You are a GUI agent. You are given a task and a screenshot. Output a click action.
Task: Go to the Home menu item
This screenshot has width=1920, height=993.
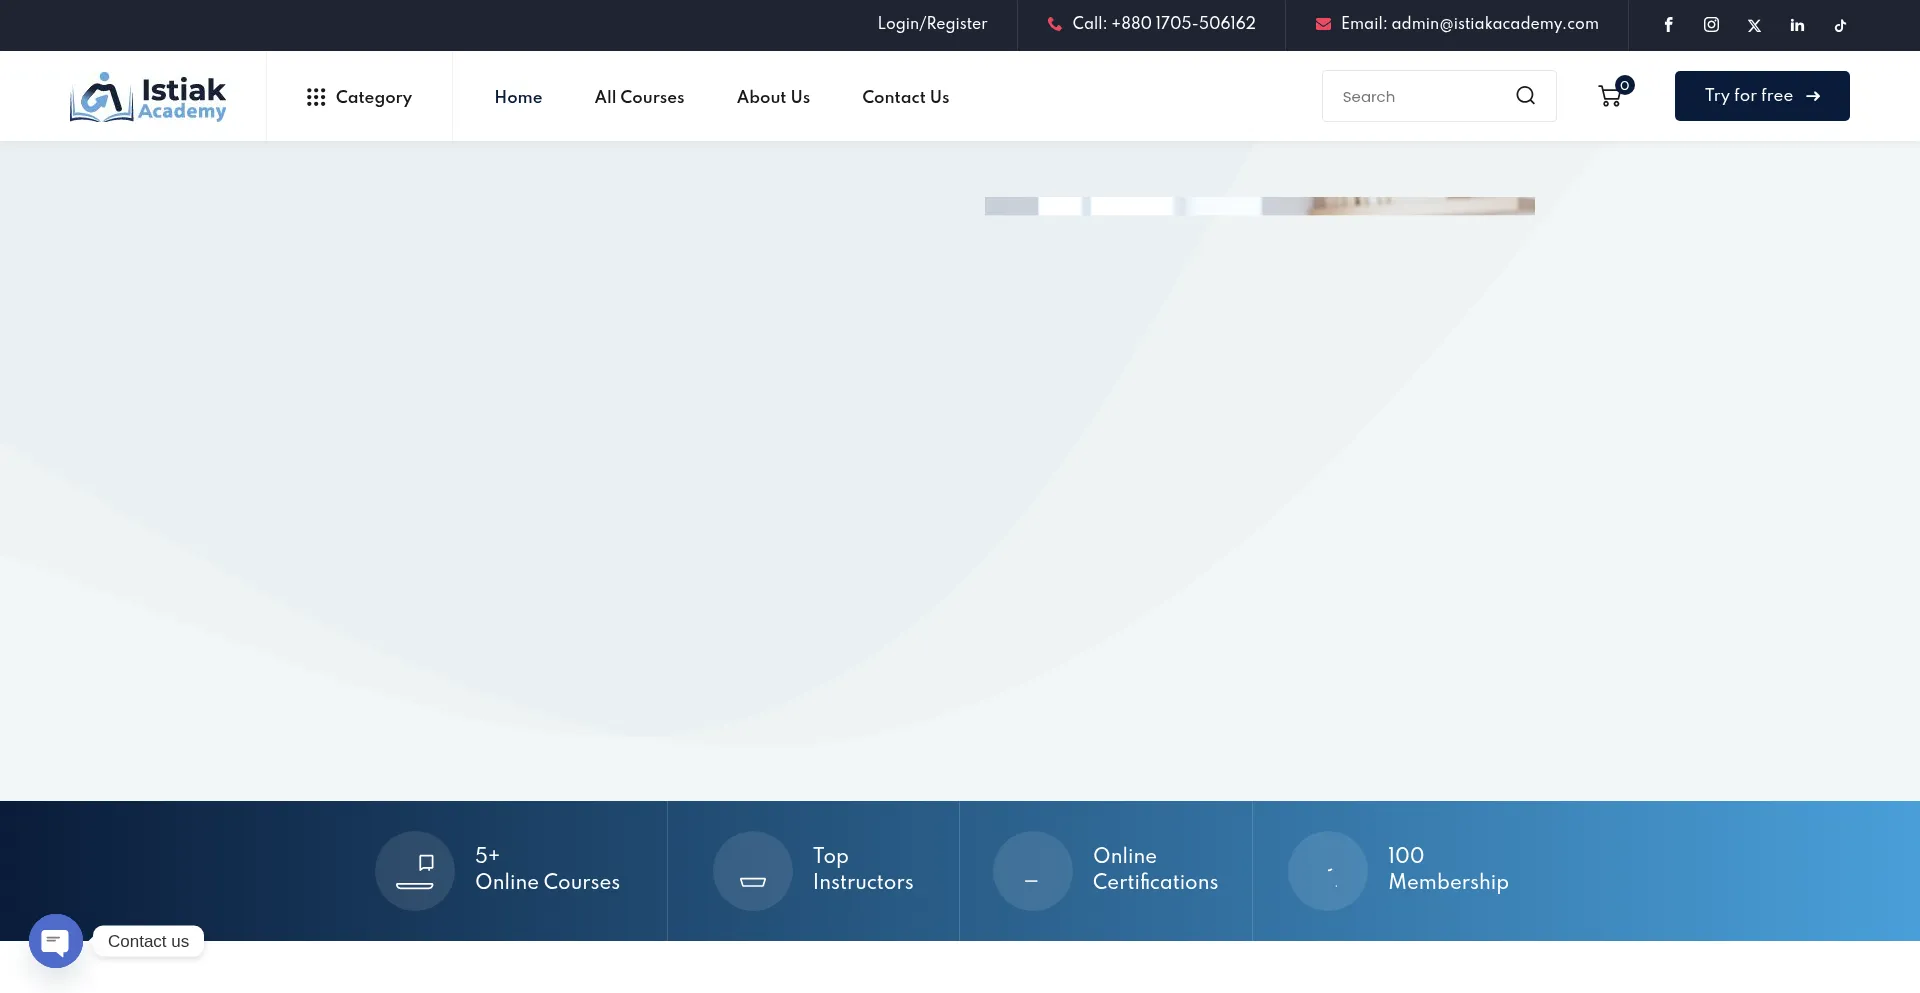[518, 97]
